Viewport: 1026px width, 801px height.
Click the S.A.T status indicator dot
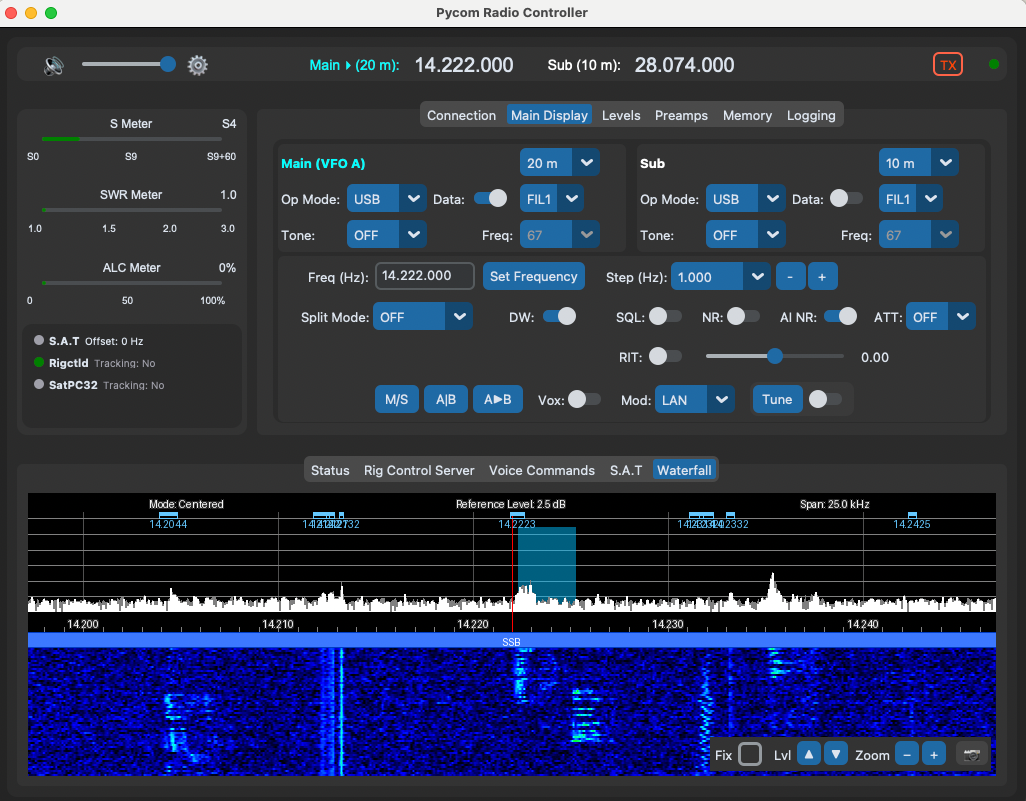[x=39, y=340]
